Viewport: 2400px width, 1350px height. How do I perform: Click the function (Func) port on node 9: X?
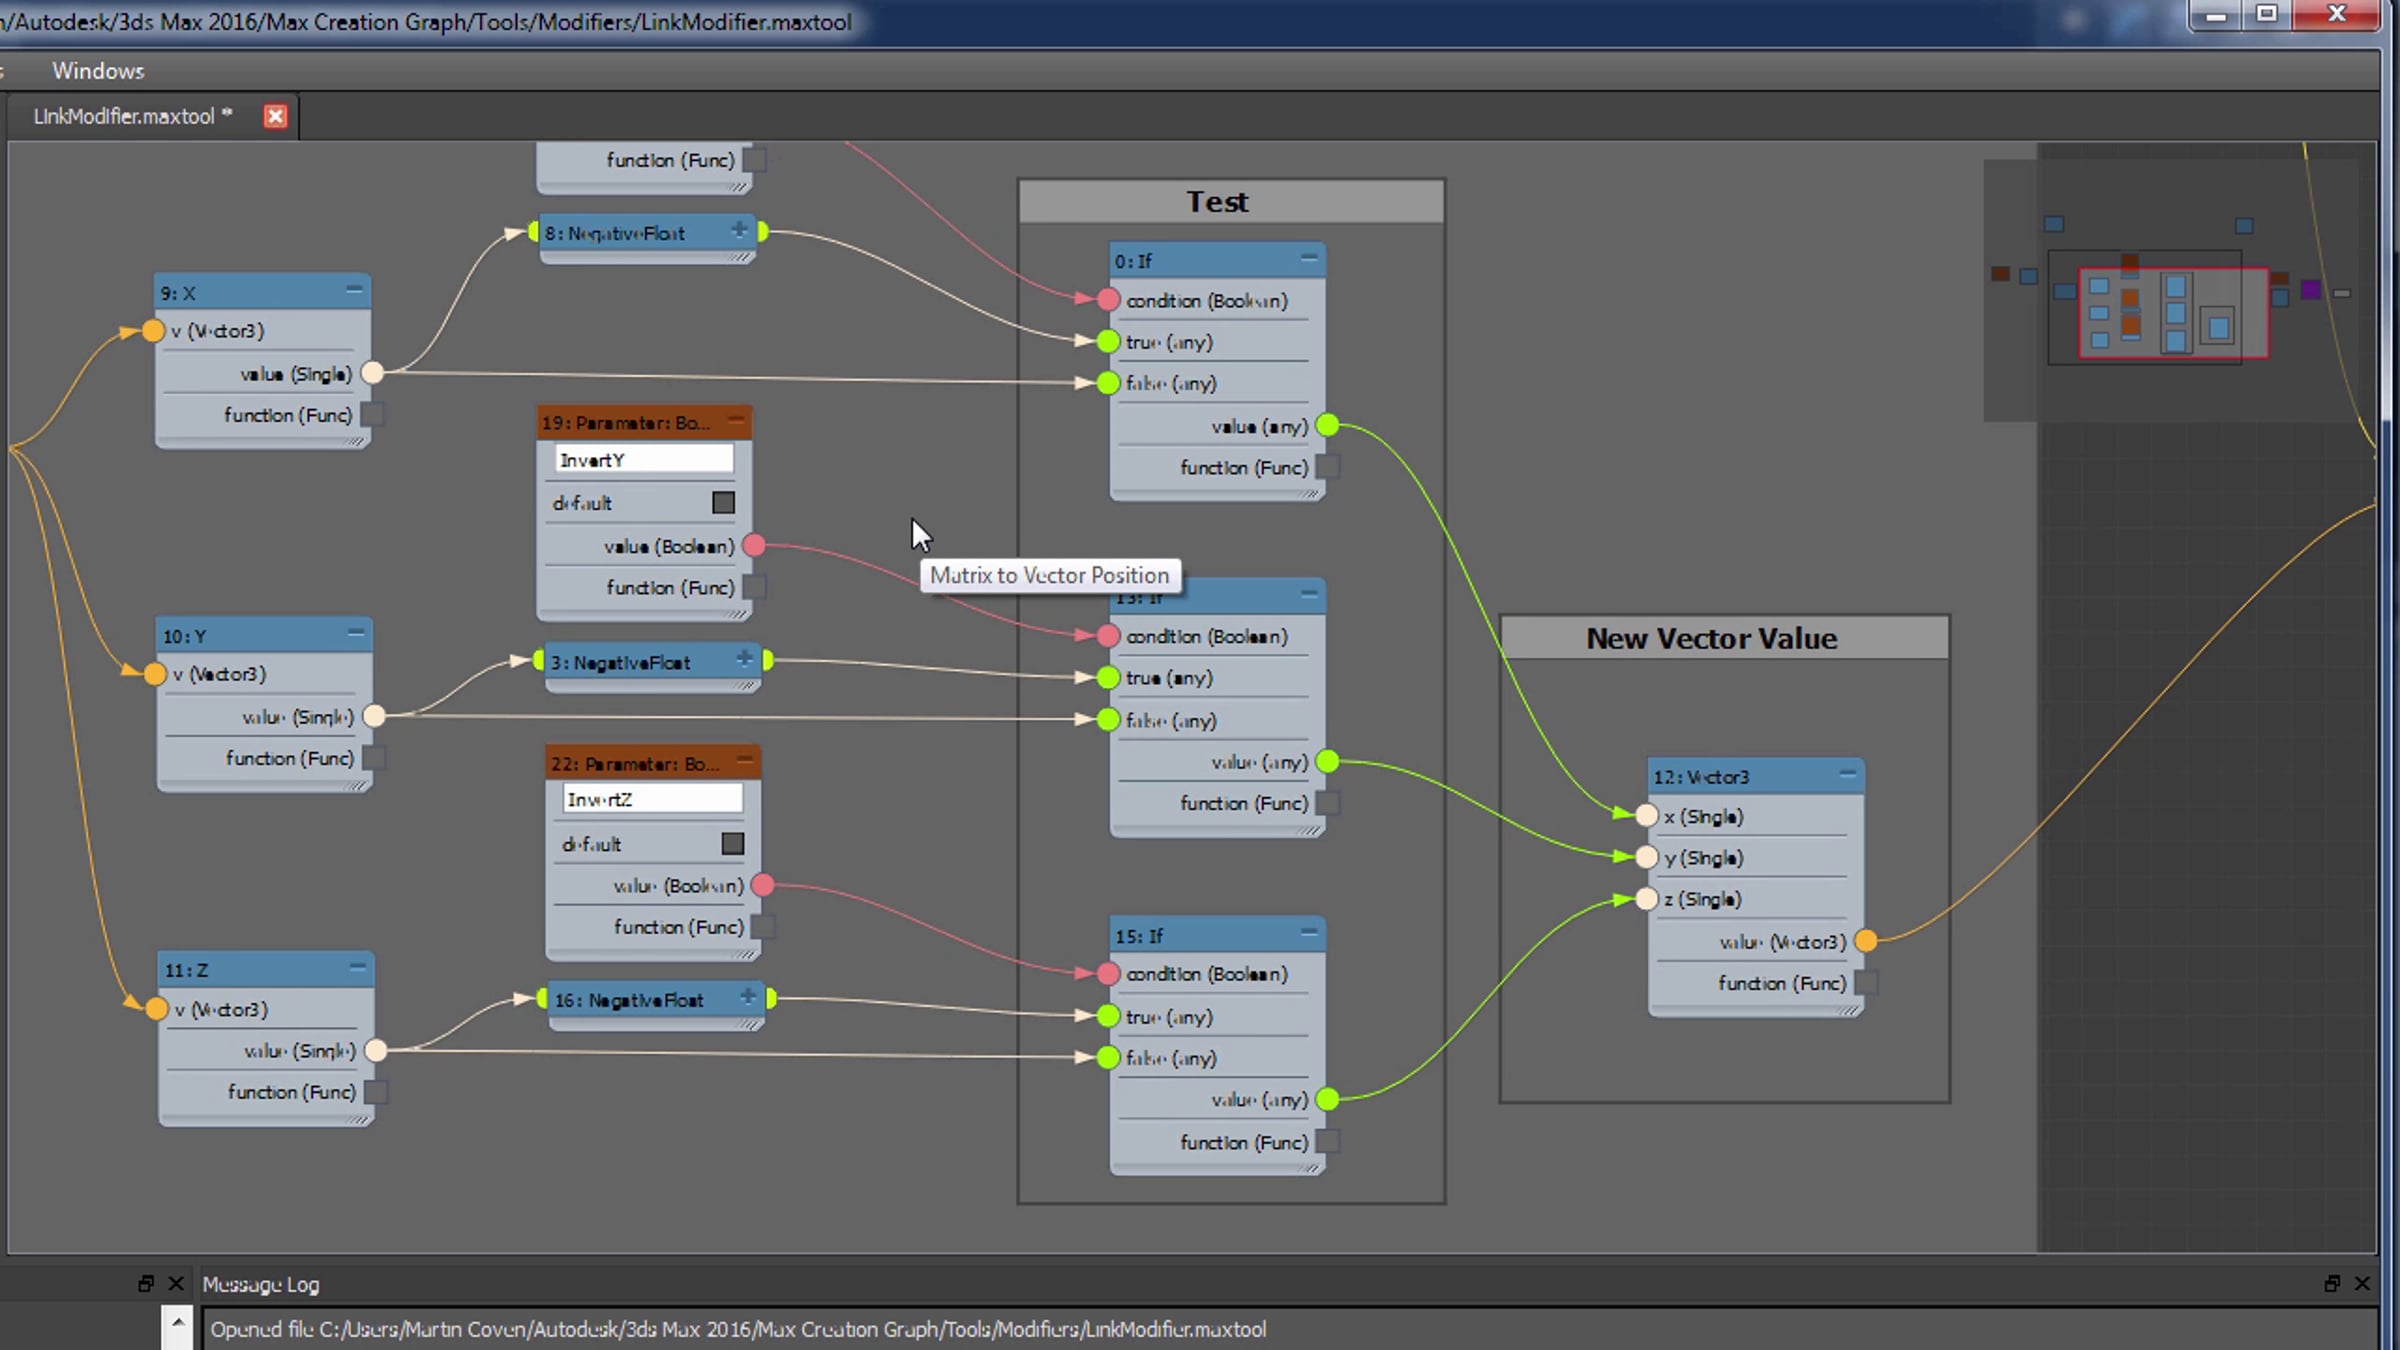373,415
